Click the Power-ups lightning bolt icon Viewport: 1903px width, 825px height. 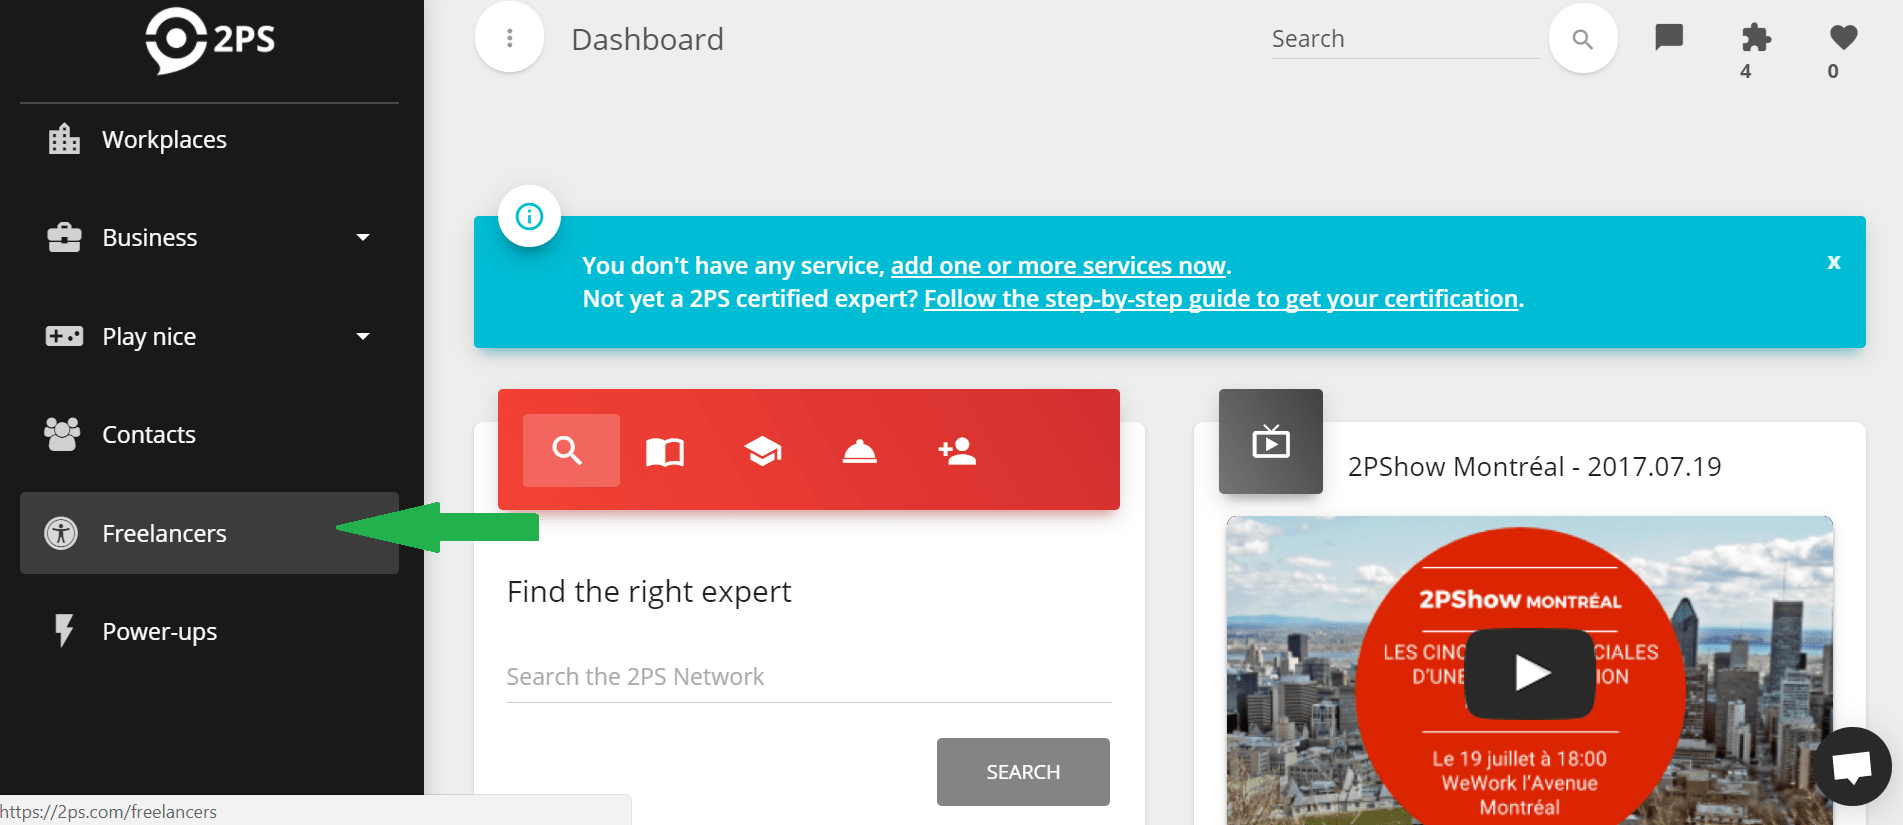point(64,631)
